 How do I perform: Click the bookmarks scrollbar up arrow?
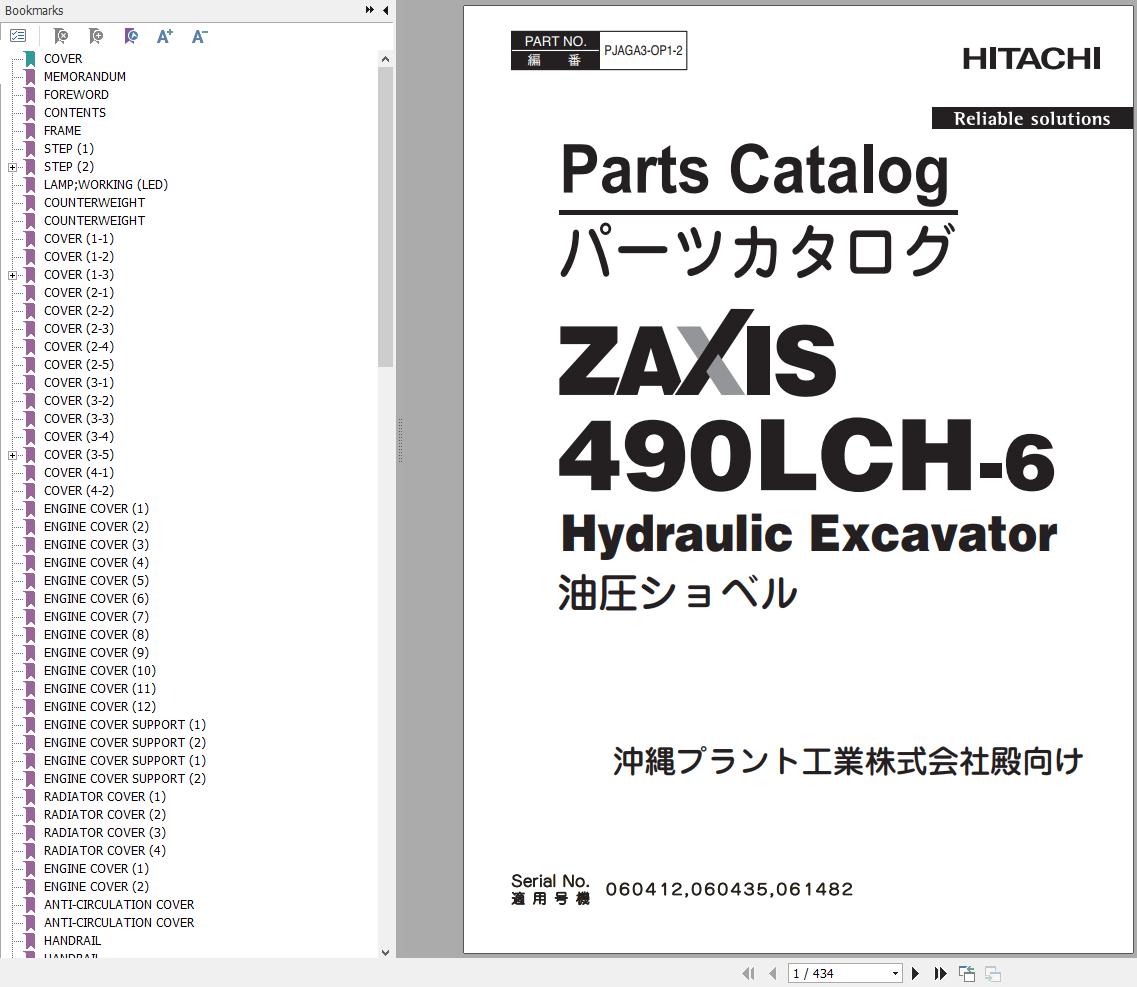(385, 59)
